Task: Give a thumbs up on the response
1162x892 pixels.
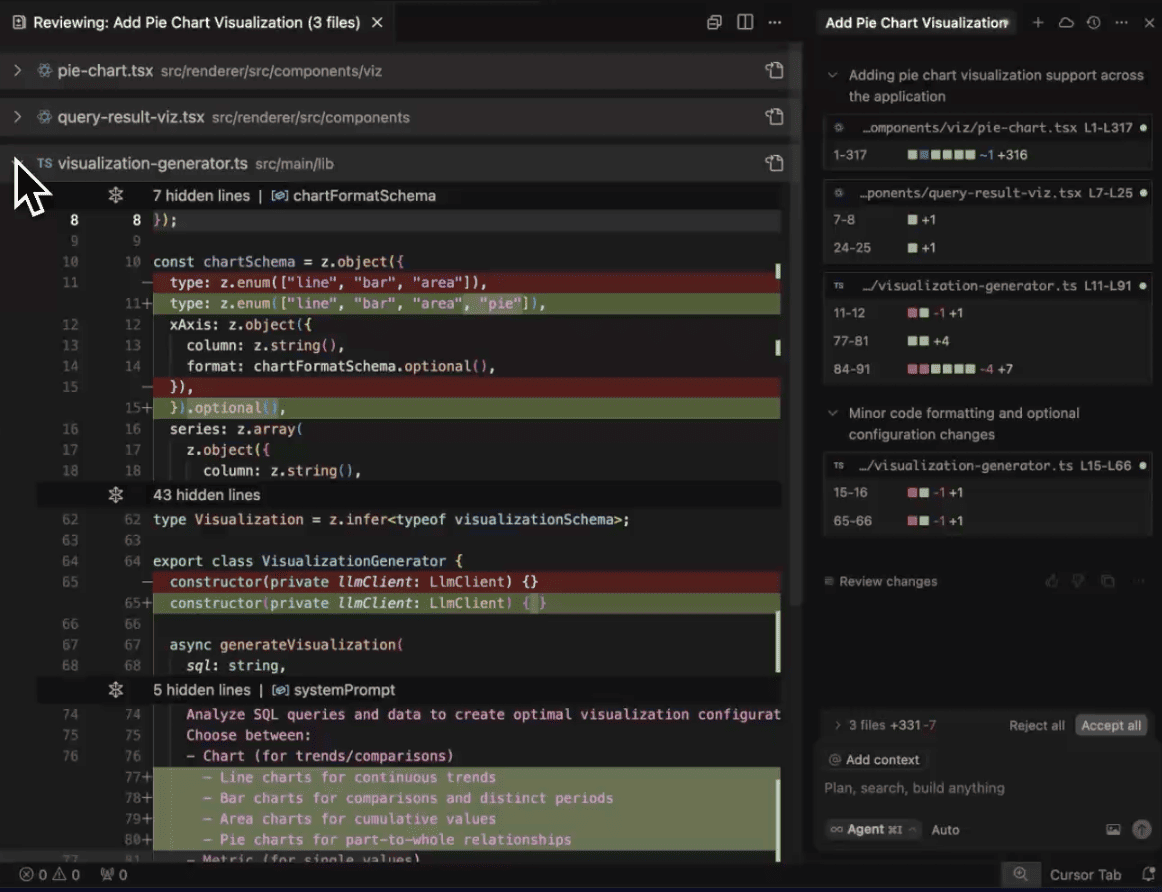Action: click(1051, 582)
